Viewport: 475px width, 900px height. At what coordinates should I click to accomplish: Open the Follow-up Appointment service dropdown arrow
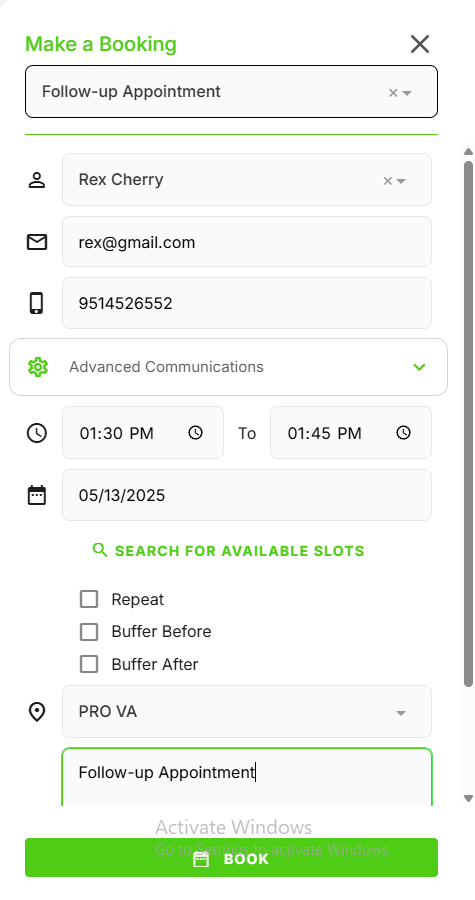407,93
